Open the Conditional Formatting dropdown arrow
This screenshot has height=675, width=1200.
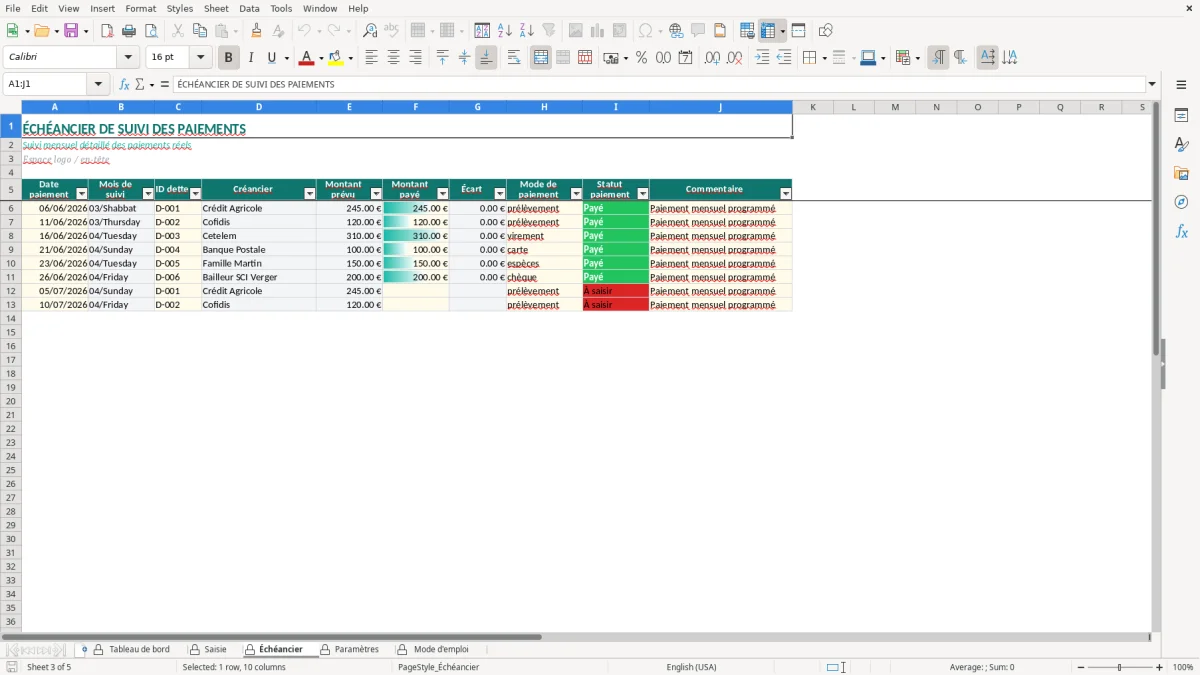917,58
